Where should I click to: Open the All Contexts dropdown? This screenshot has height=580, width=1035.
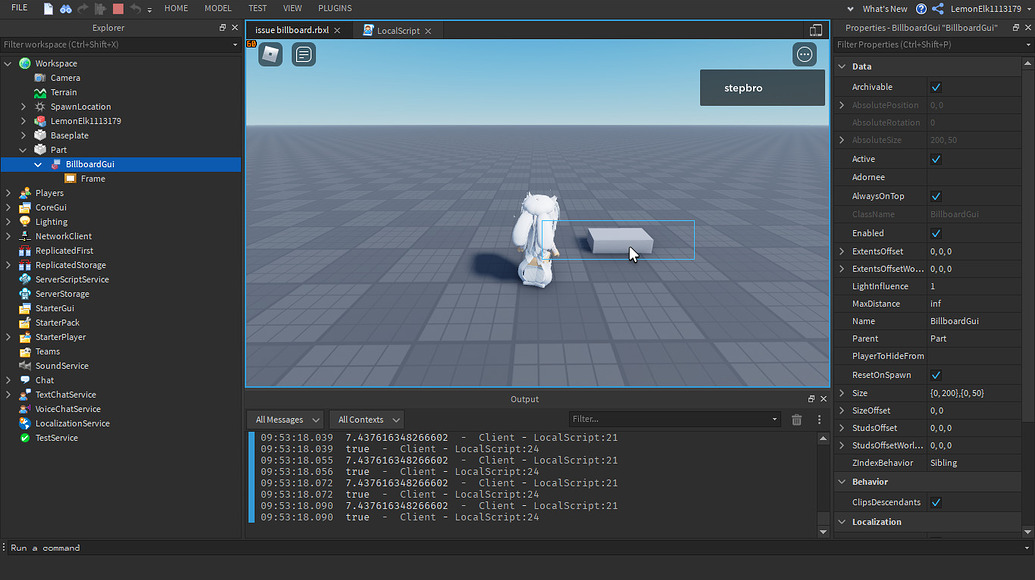[x=367, y=420]
